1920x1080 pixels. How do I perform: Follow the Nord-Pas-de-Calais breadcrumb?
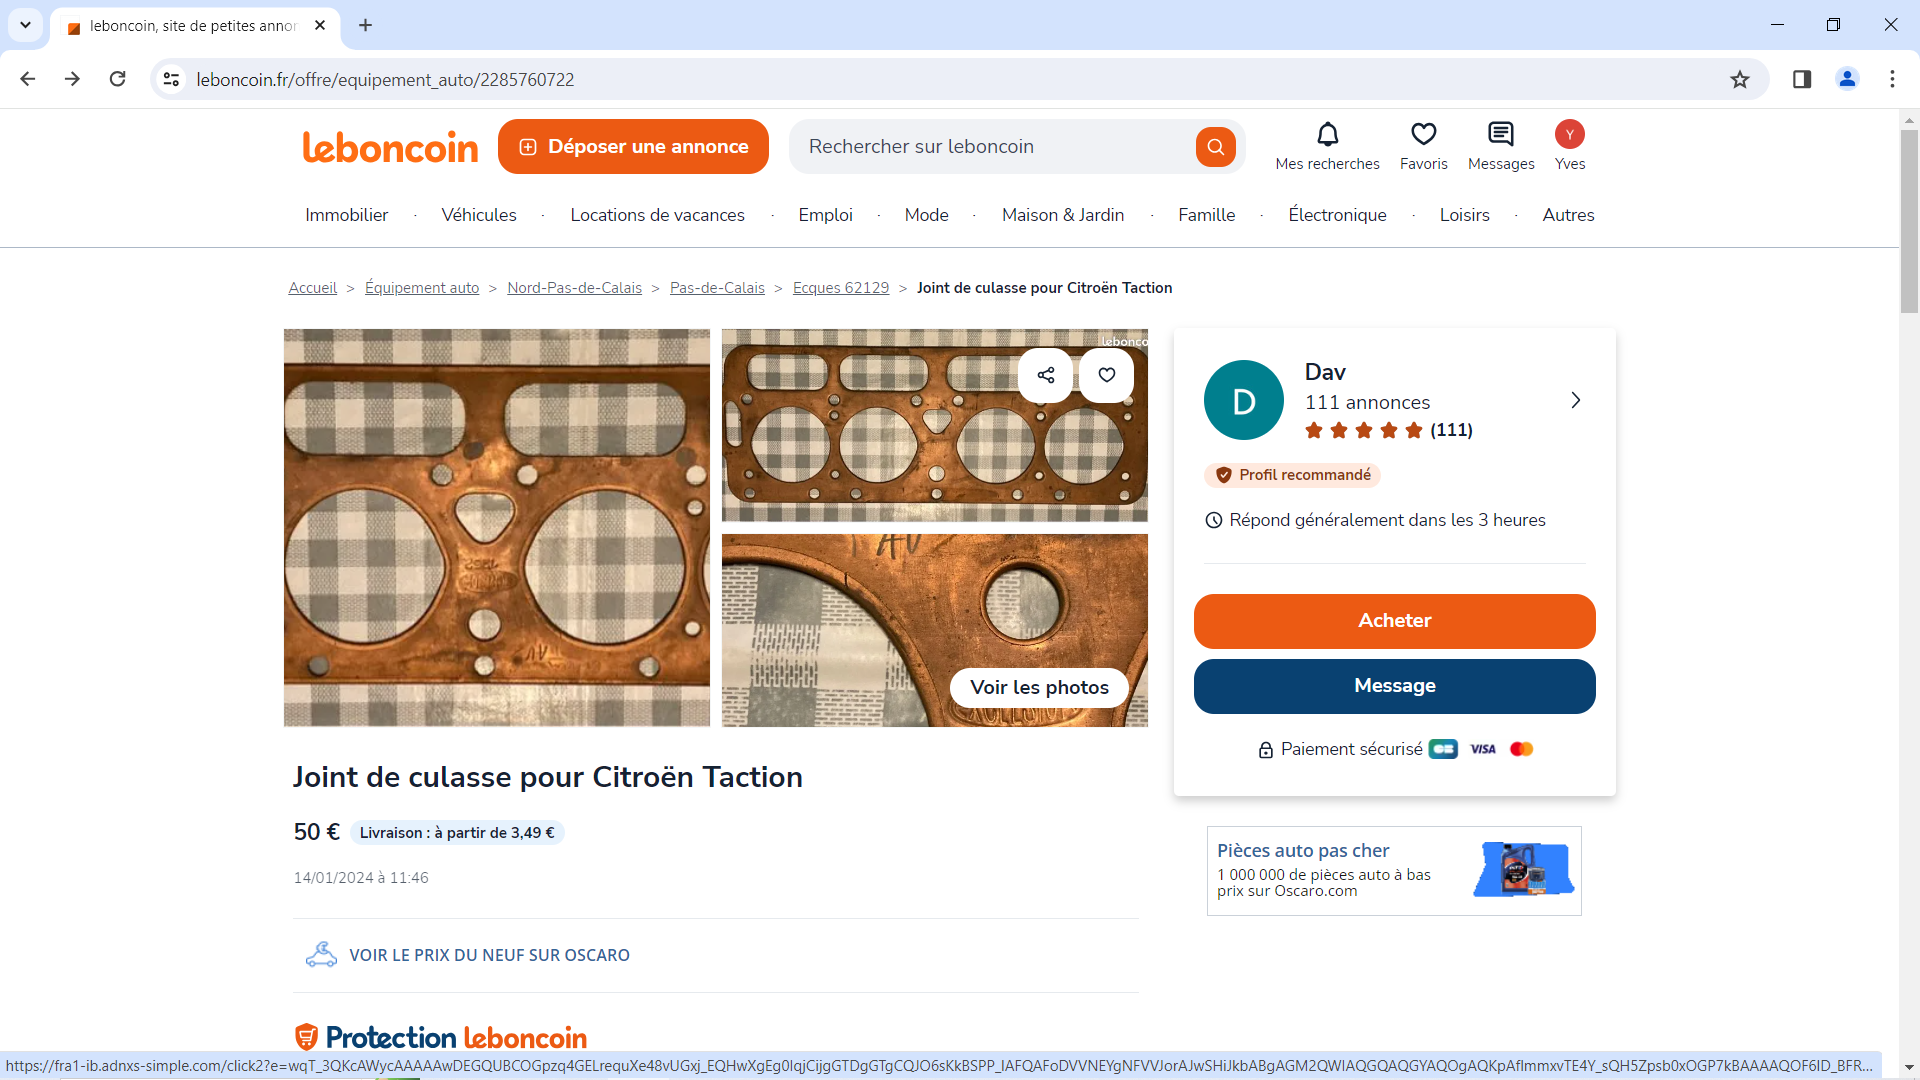(574, 288)
